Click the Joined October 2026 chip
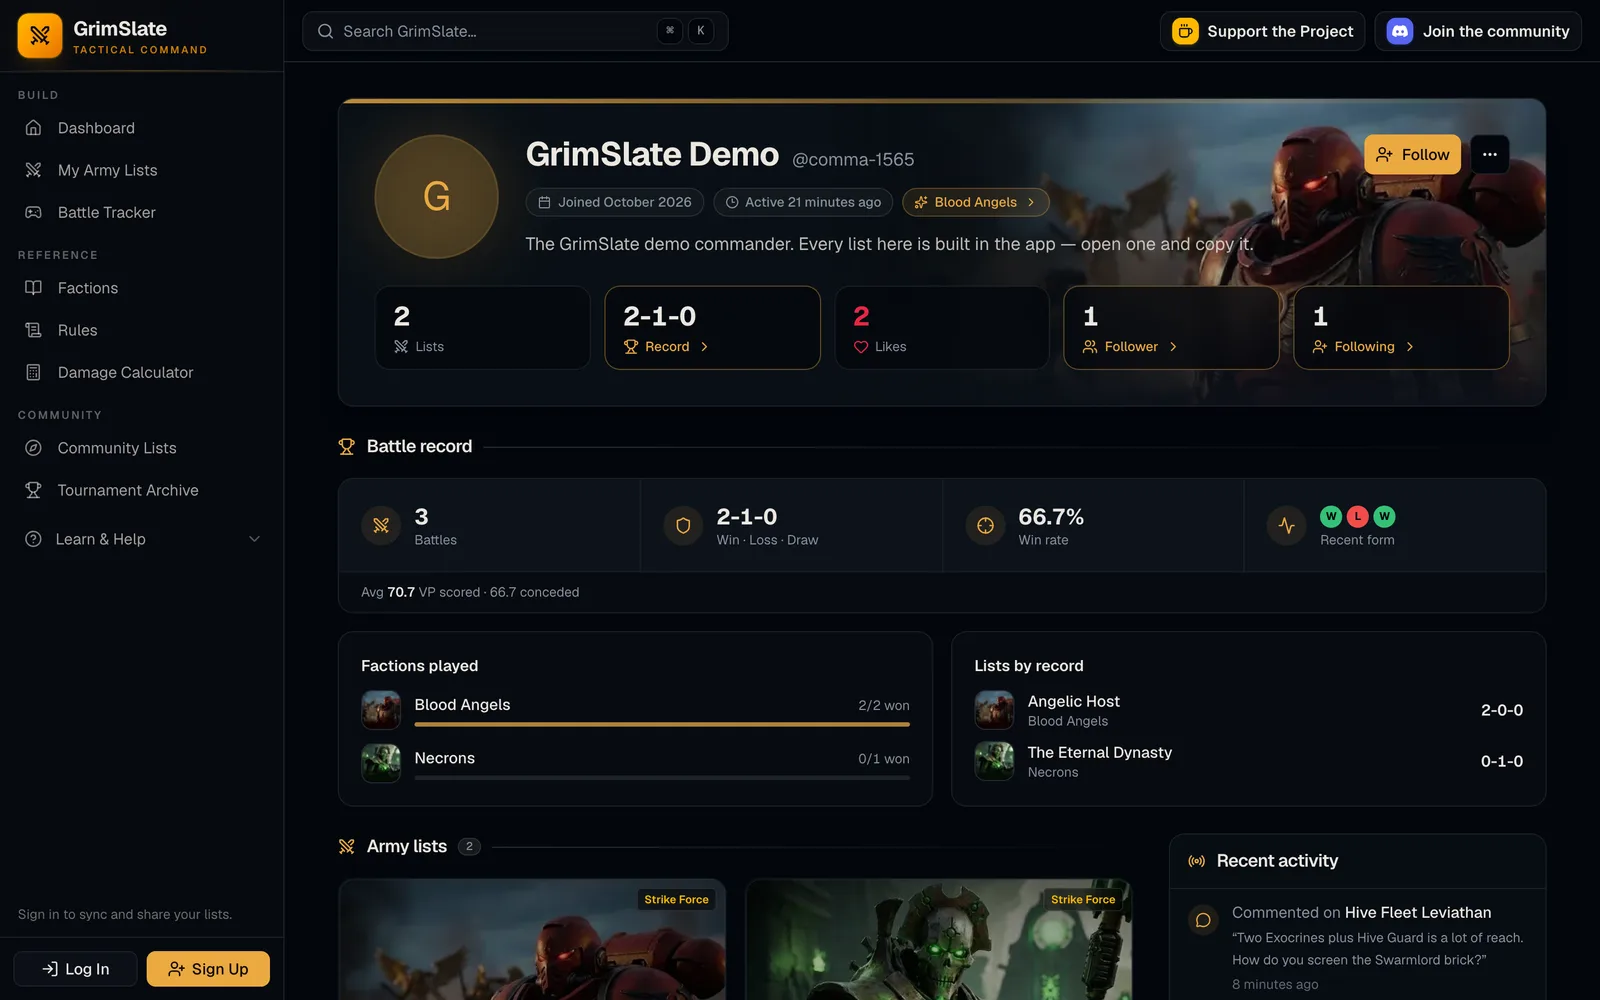This screenshot has width=1600, height=1000. [x=615, y=202]
